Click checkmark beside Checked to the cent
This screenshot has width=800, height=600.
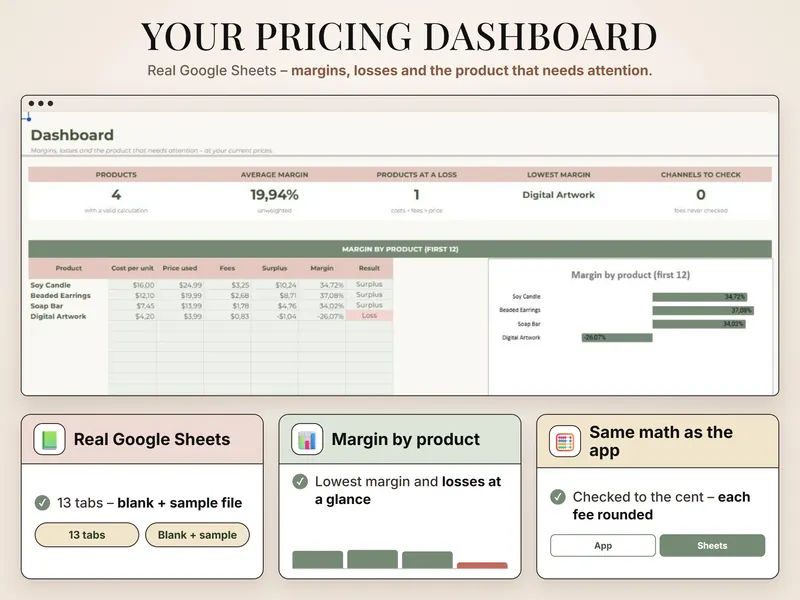coord(558,497)
